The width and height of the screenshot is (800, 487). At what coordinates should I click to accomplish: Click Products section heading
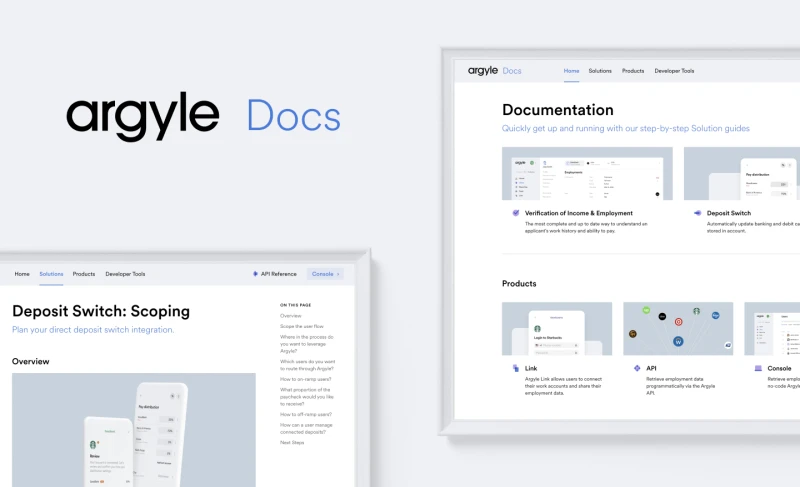click(519, 284)
